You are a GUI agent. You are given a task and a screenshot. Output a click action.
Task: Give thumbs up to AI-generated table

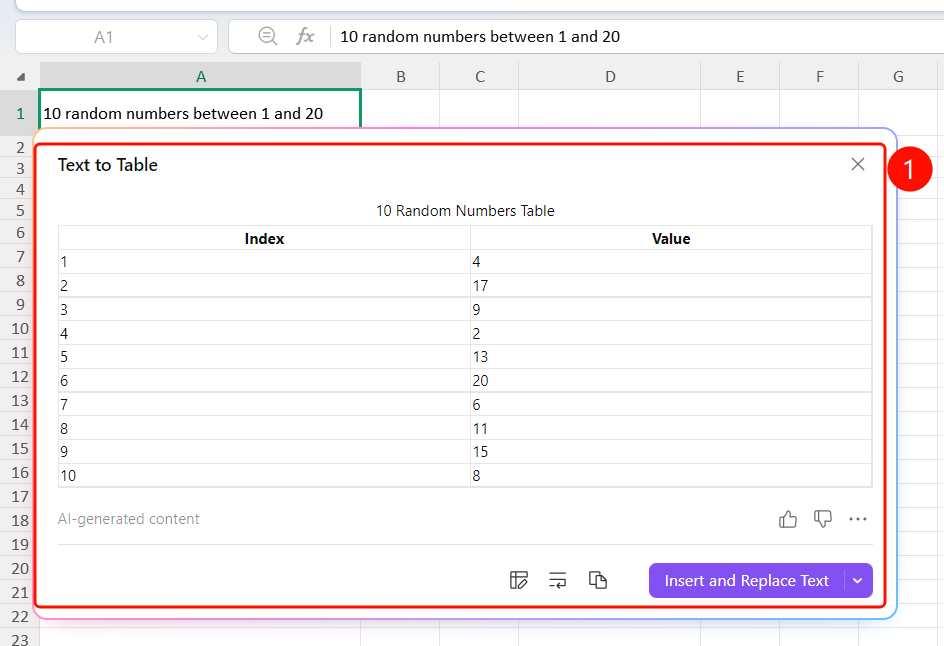coord(787,519)
